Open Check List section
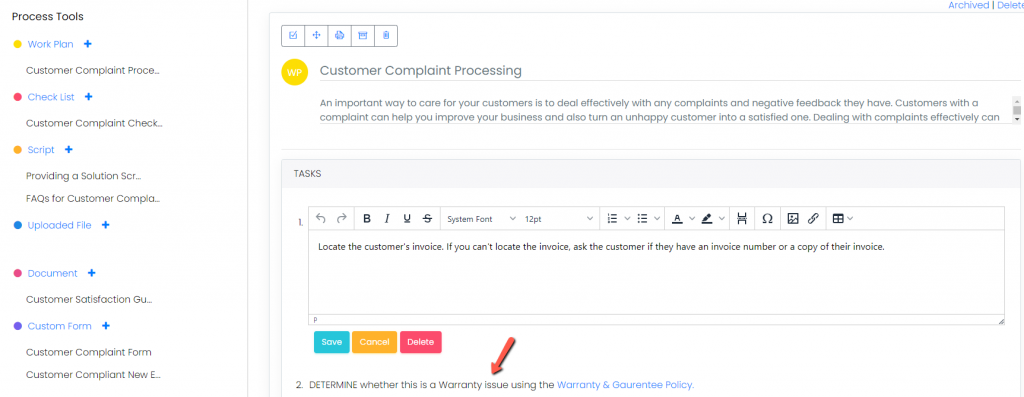The width and height of the screenshot is (1024, 397). [51, 97]
